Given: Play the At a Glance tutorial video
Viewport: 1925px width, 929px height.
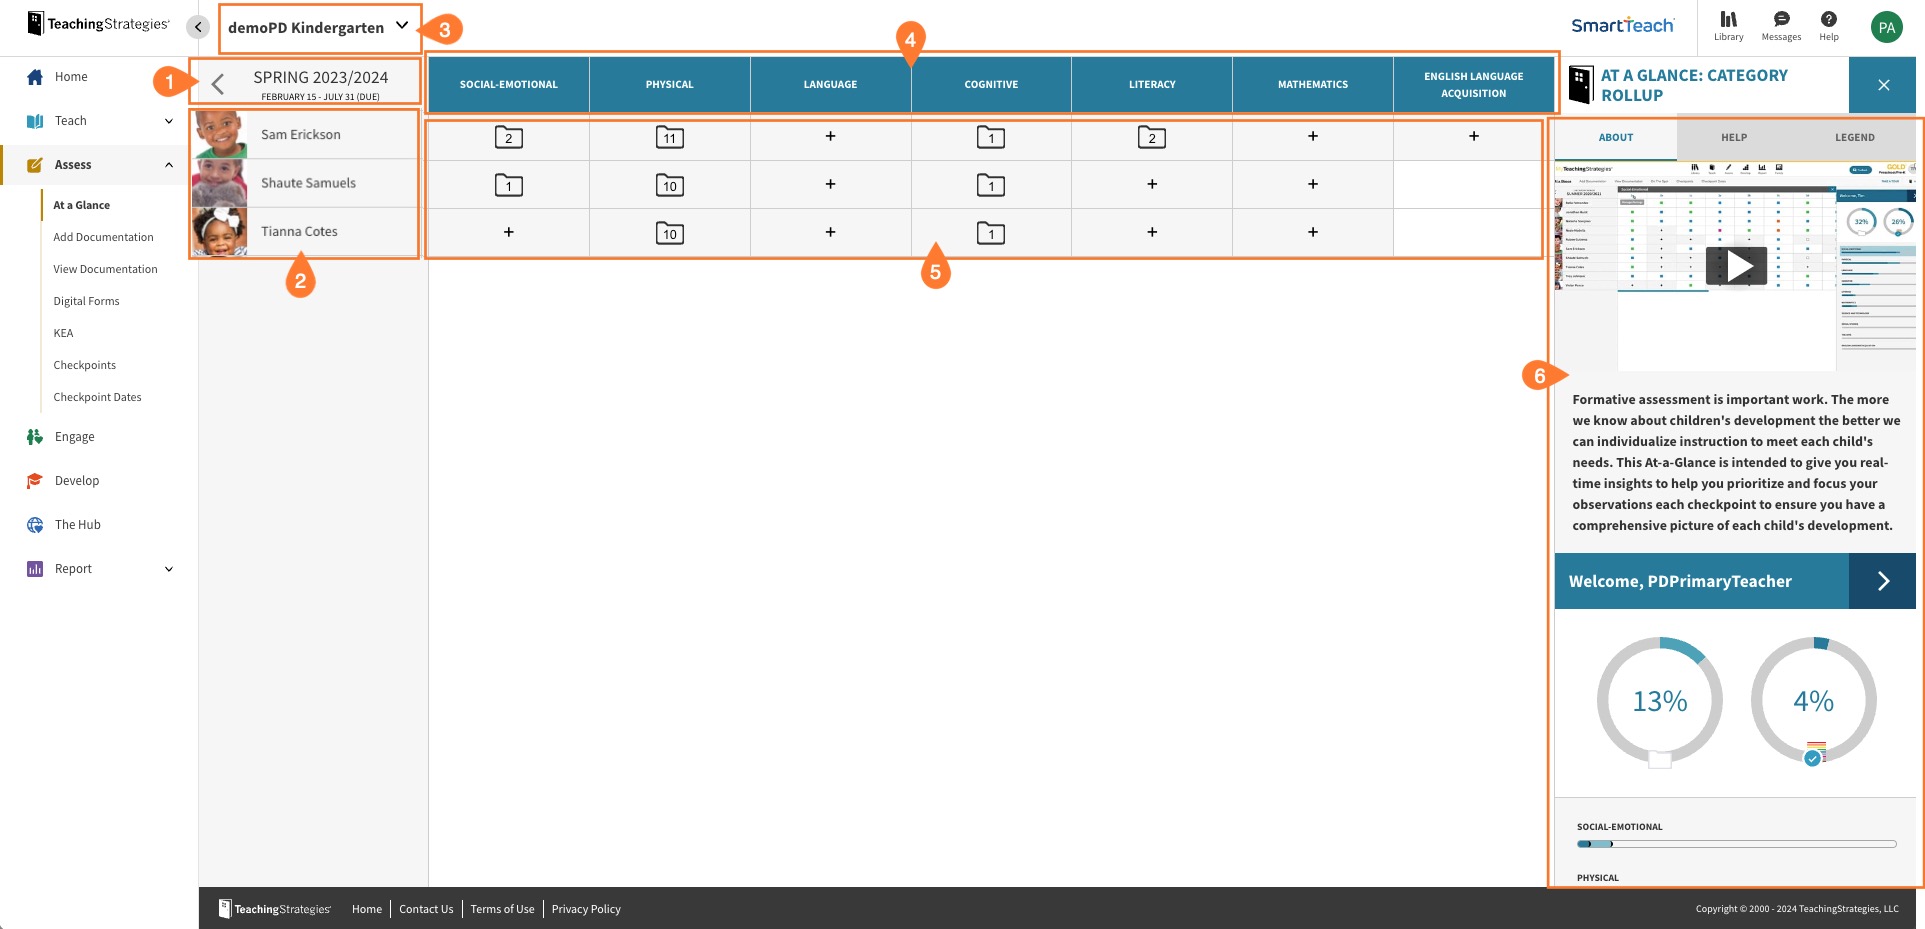Looking at the screenshot, I should point(1739,265).
